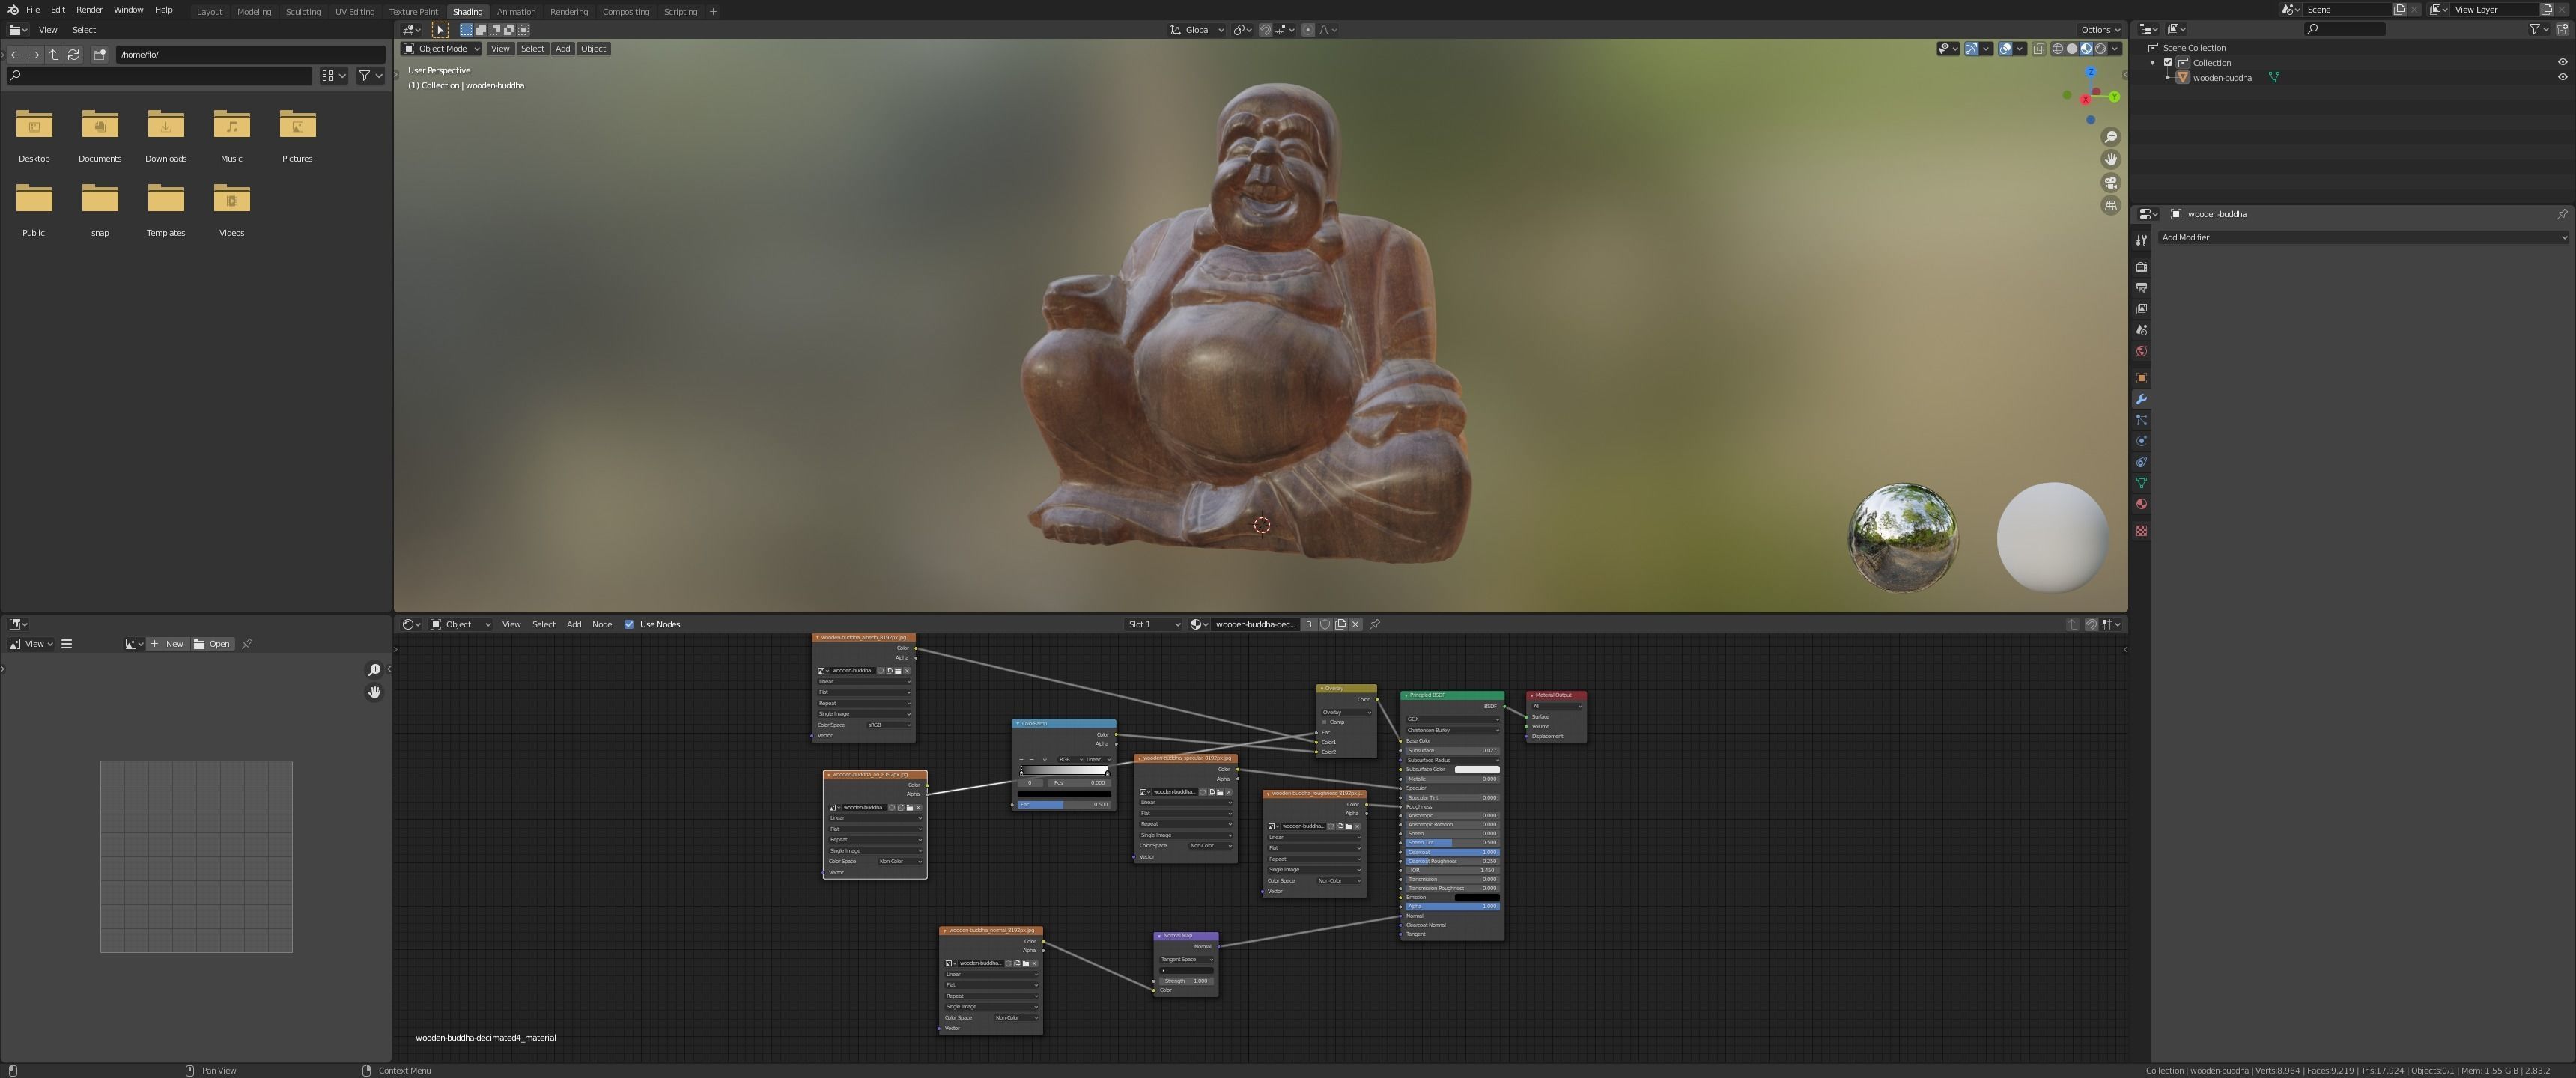Open the Particles properties tab

coord(2141,420)
